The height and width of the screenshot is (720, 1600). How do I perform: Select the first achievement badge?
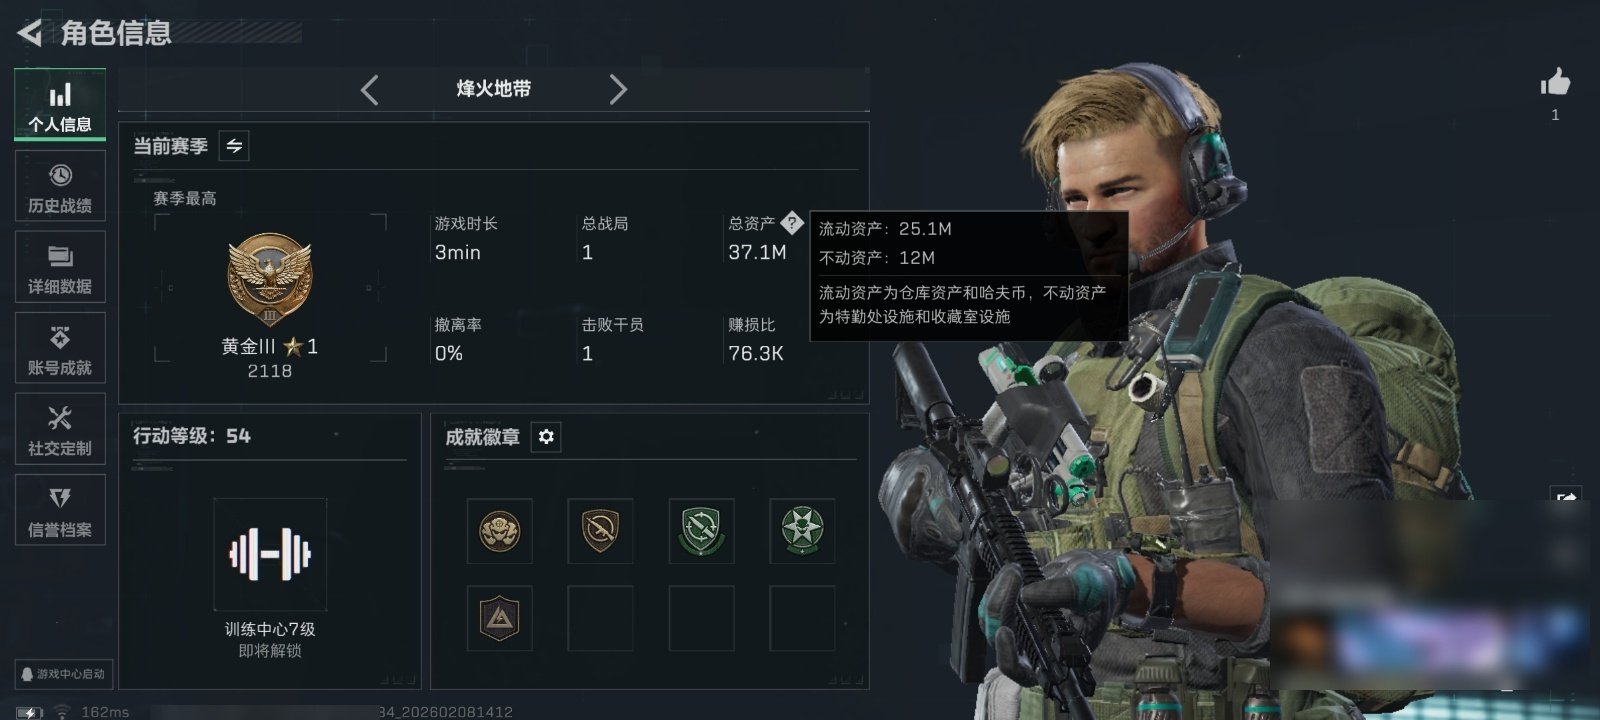tap(499, 531)
